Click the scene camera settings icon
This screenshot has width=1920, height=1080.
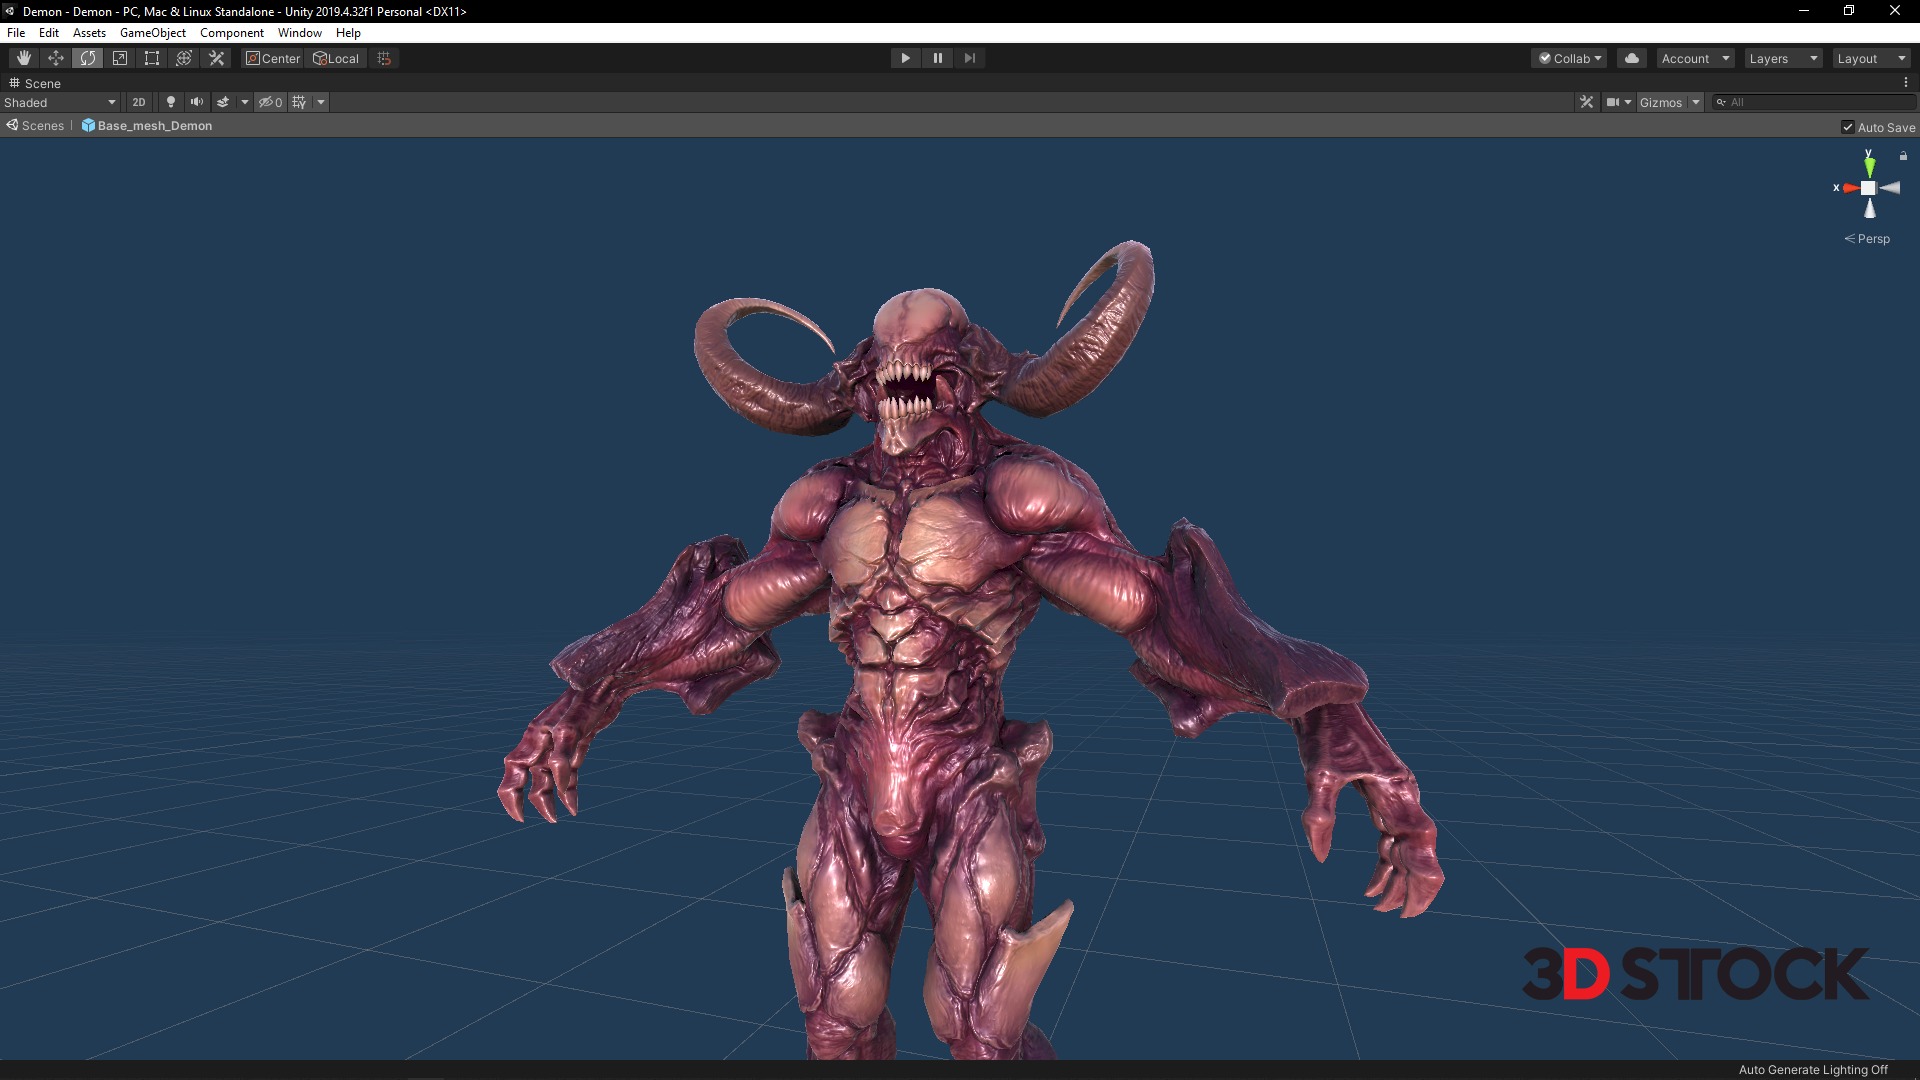(1613, 102)
